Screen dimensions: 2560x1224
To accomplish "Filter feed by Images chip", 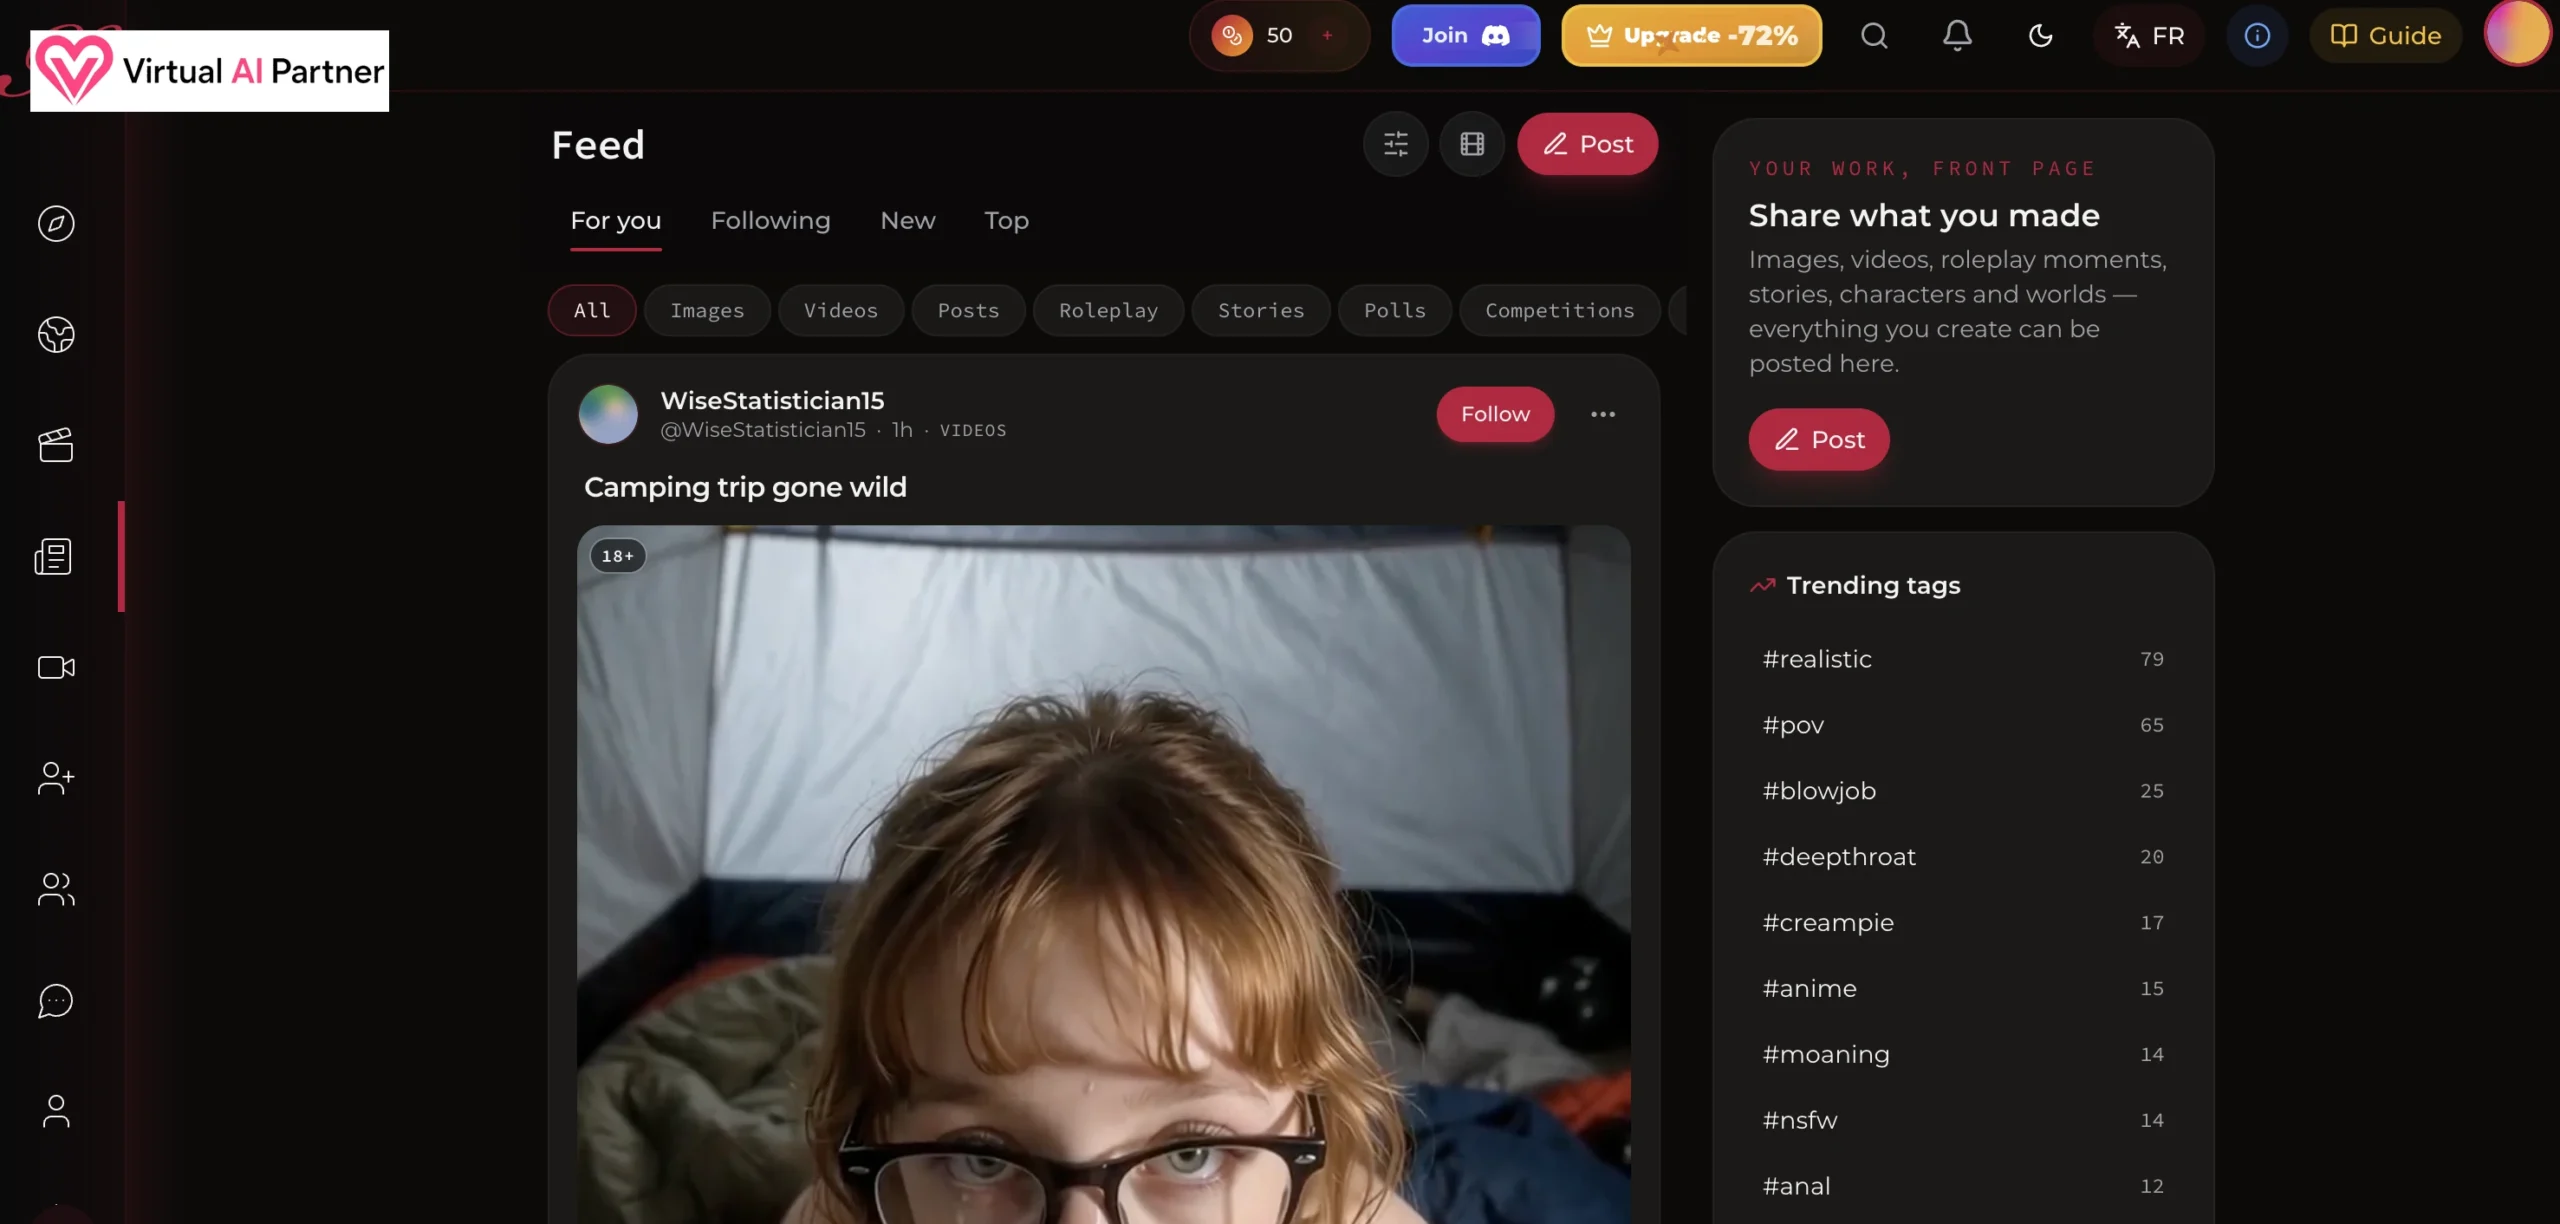I will (x=707, y=310).
